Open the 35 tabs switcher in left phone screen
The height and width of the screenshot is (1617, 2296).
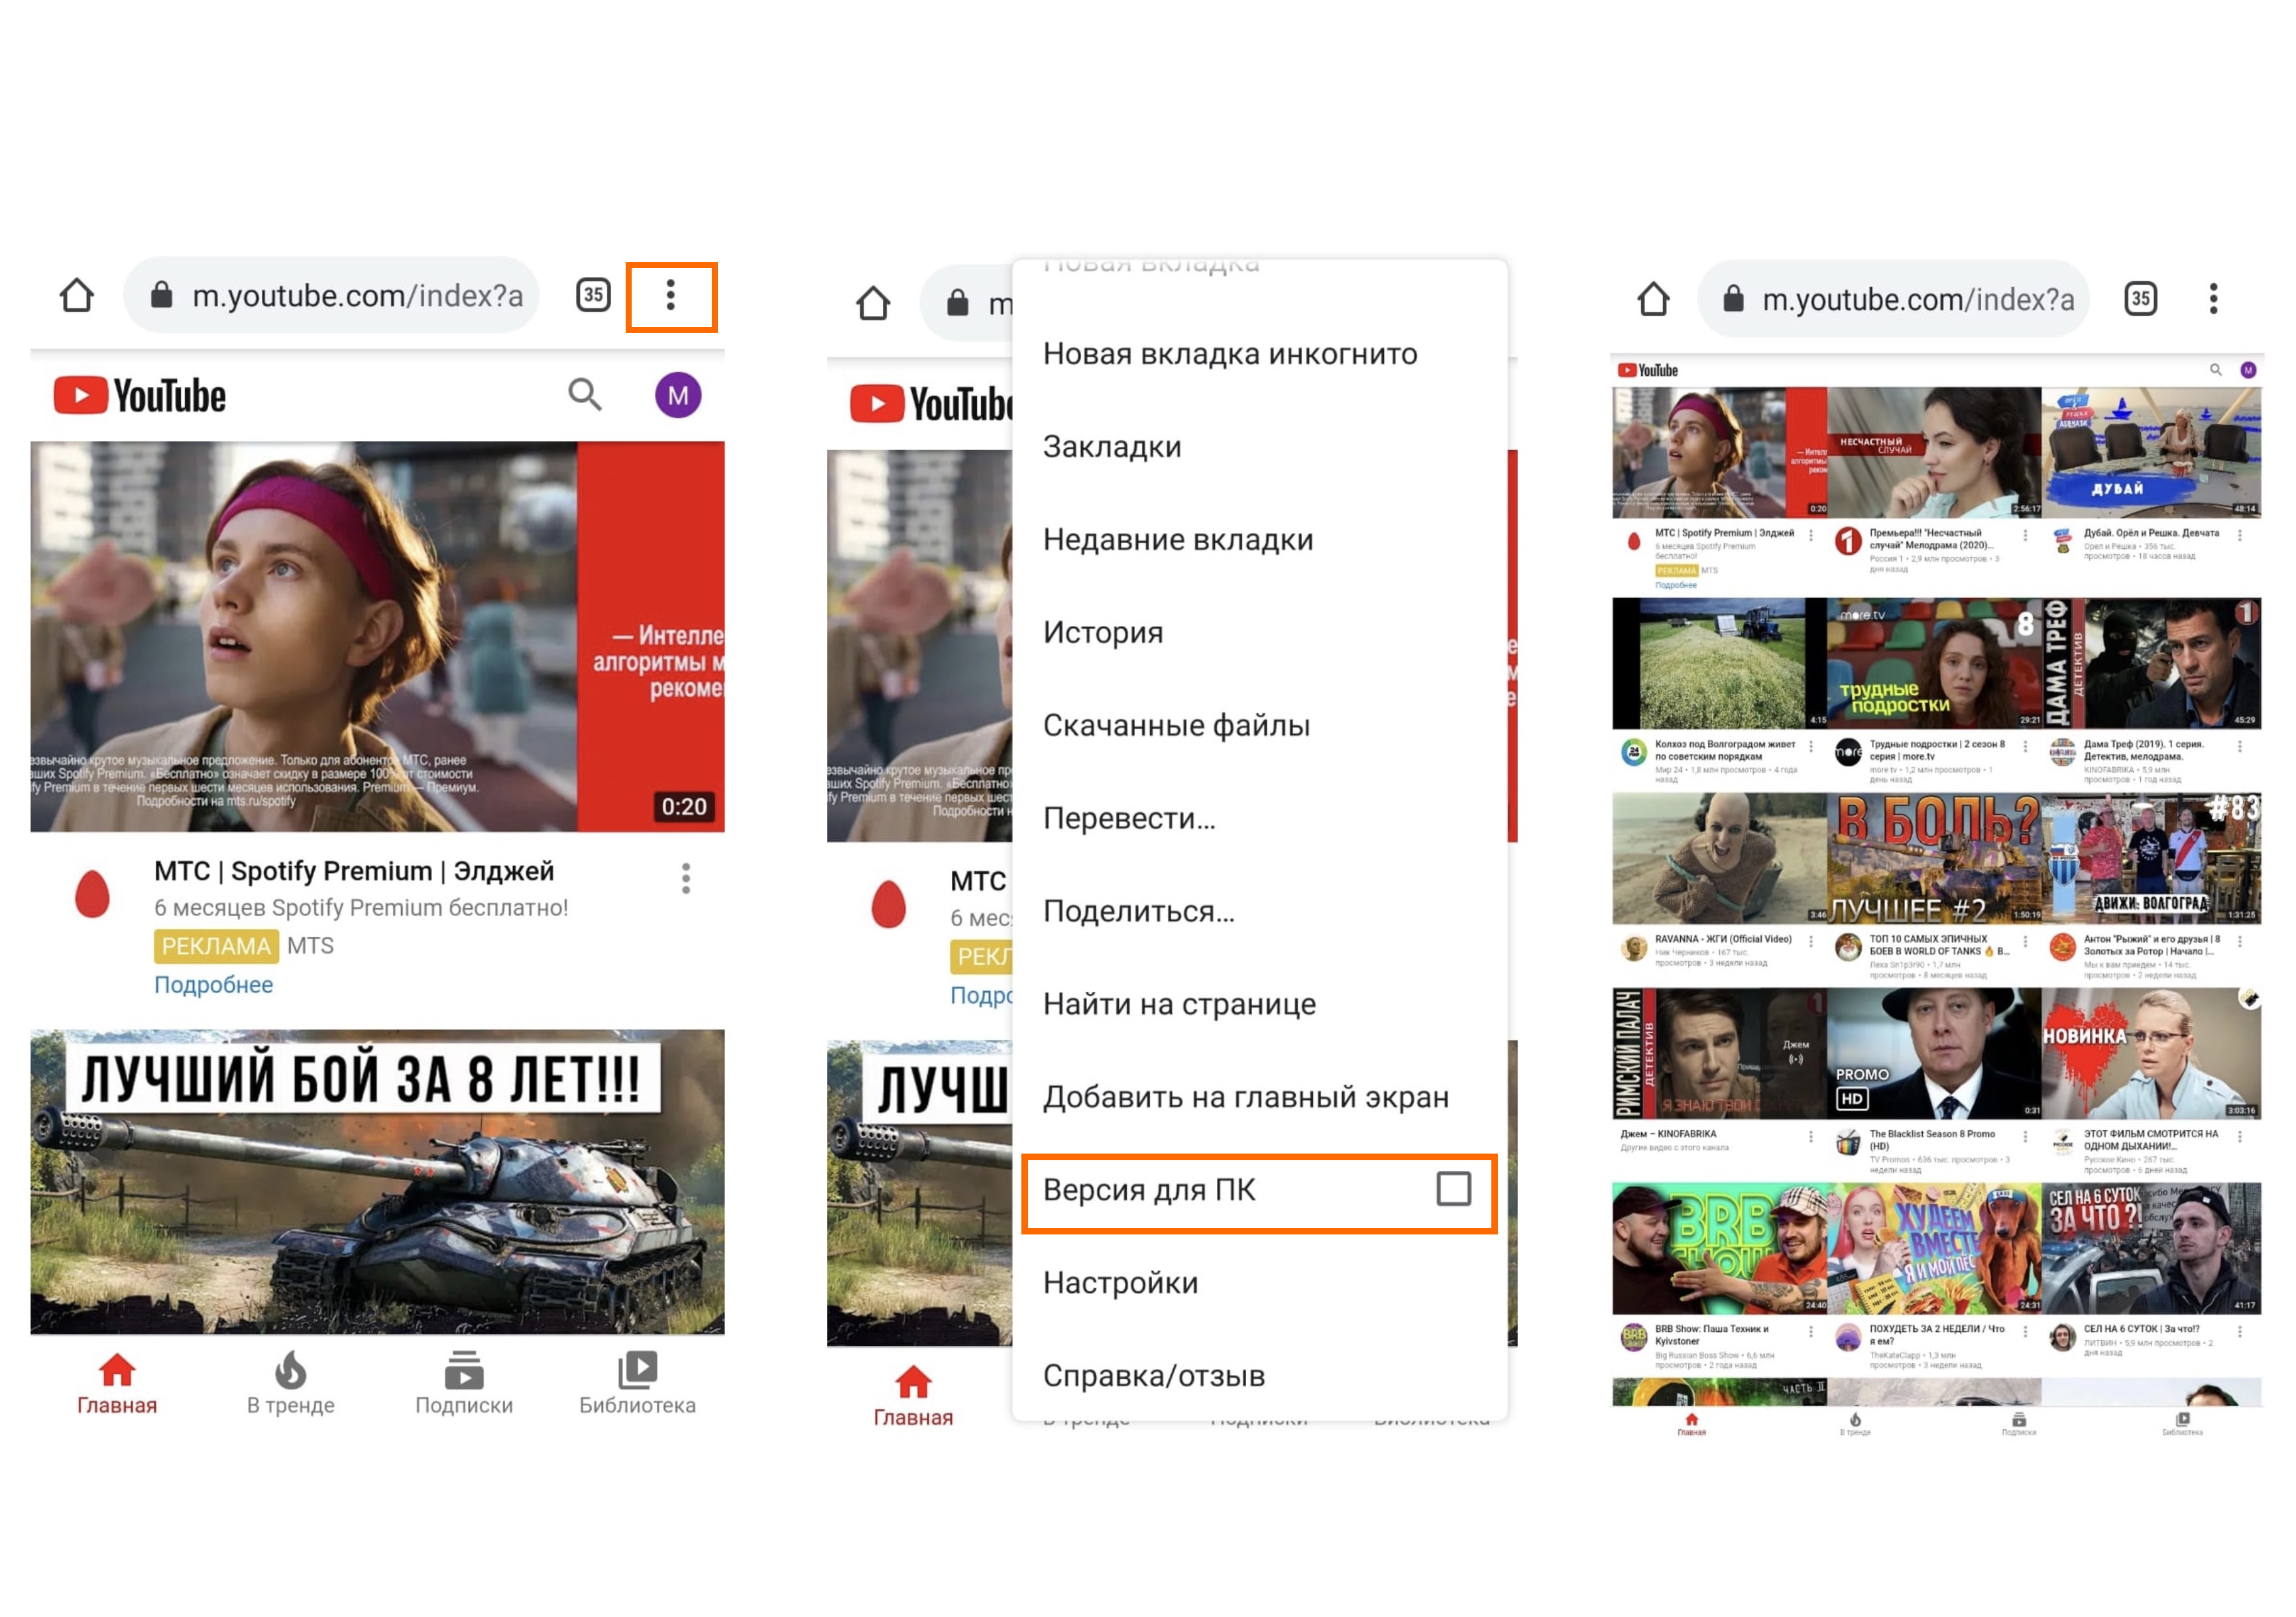pyautogui.click(x=593, y=295)
